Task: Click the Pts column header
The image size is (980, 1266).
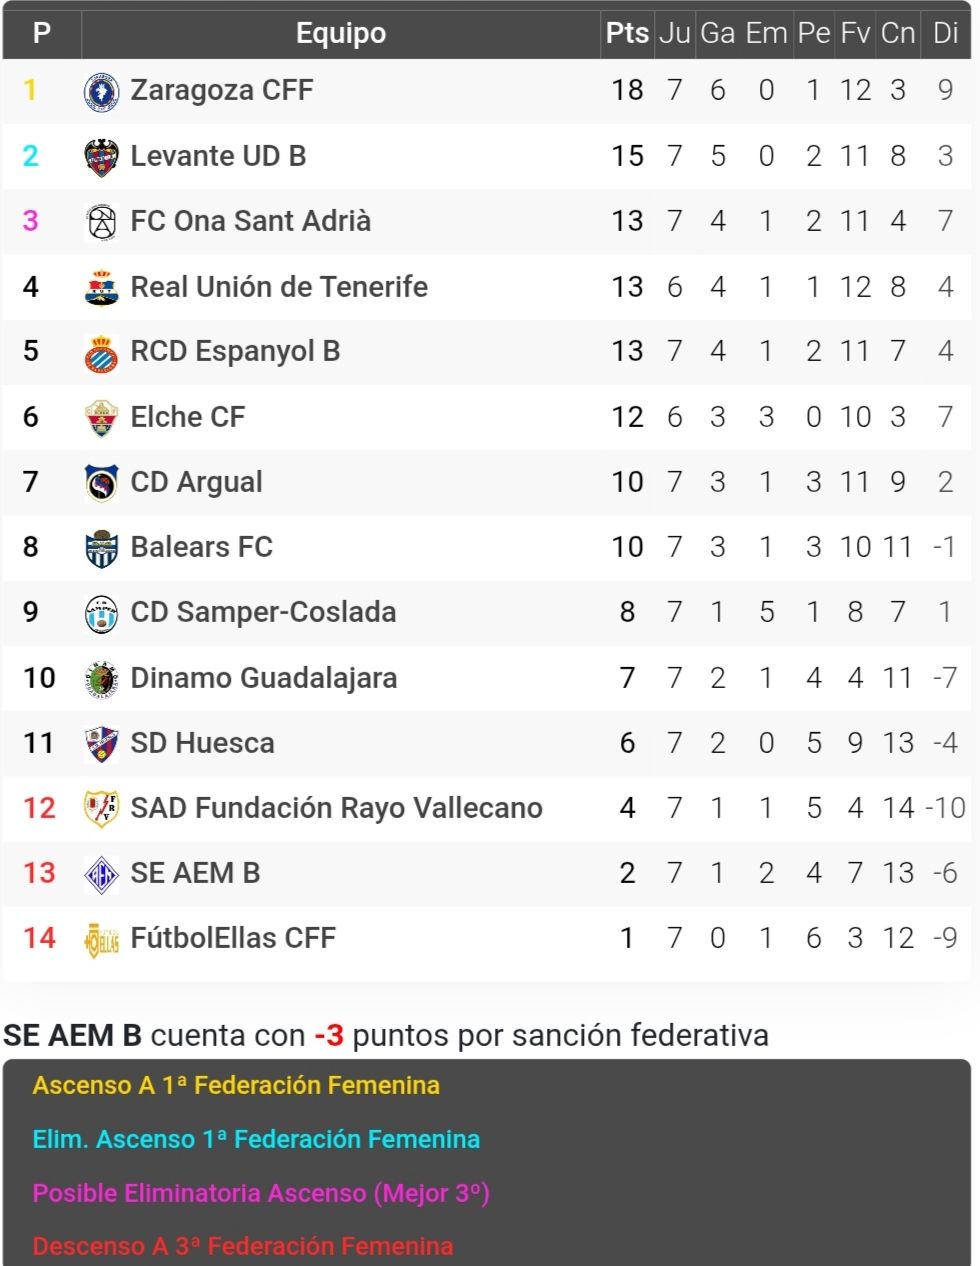Action: [x=627, y=33]
